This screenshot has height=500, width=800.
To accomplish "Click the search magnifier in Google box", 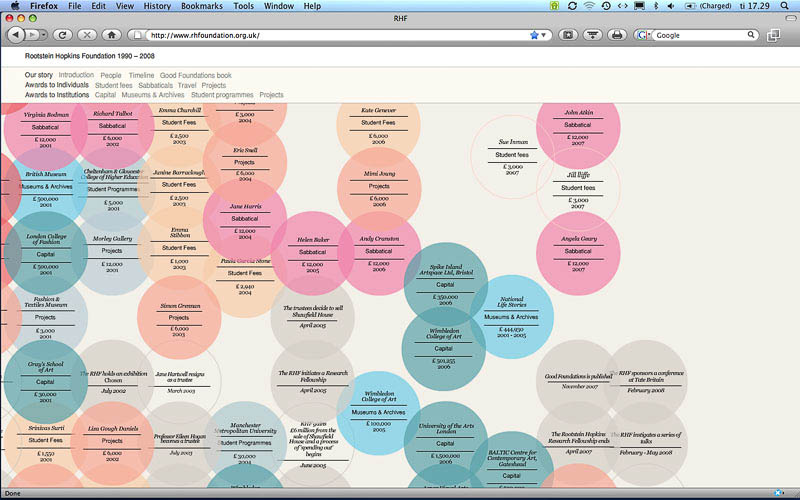I will click(x=751, y=35).
